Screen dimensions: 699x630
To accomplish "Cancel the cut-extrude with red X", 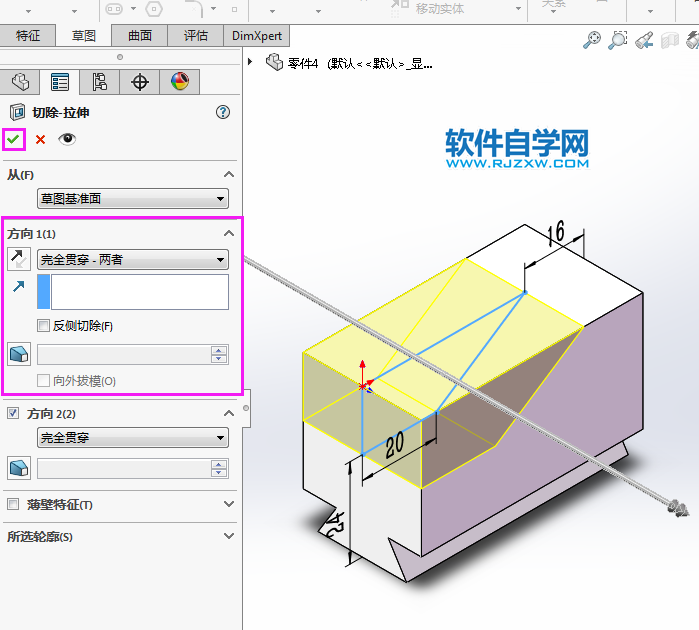I will click(x=41, y=140).
